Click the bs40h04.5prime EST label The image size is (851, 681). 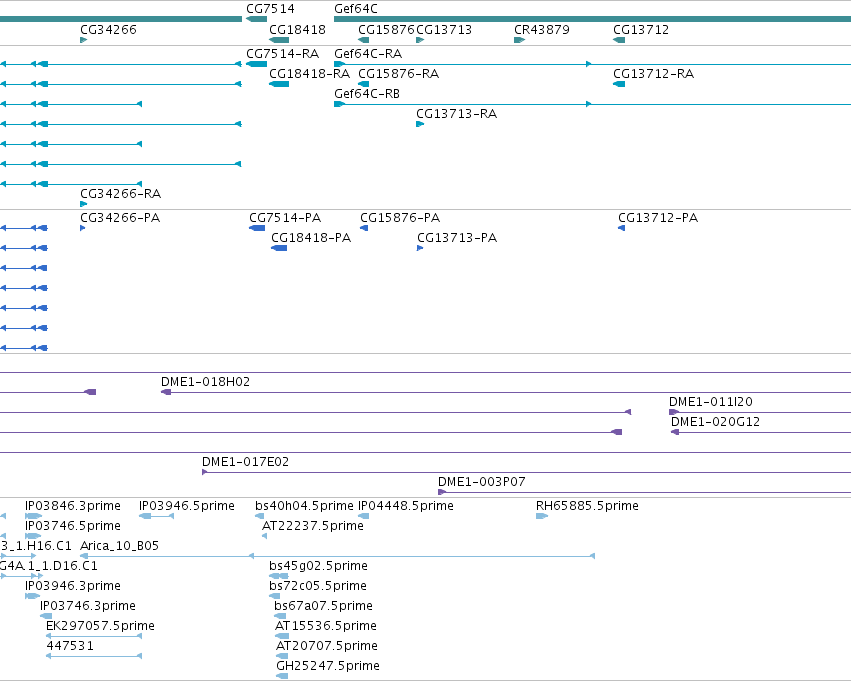tap(304, 506)
